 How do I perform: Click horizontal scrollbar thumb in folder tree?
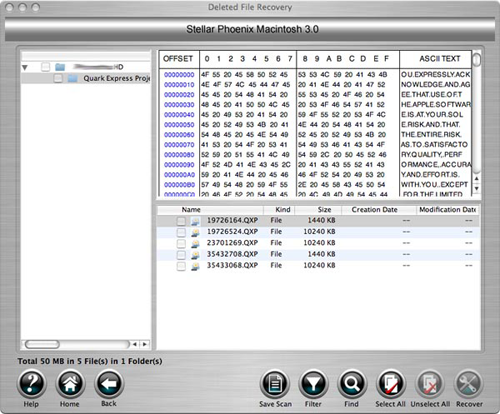coord(42,344)
